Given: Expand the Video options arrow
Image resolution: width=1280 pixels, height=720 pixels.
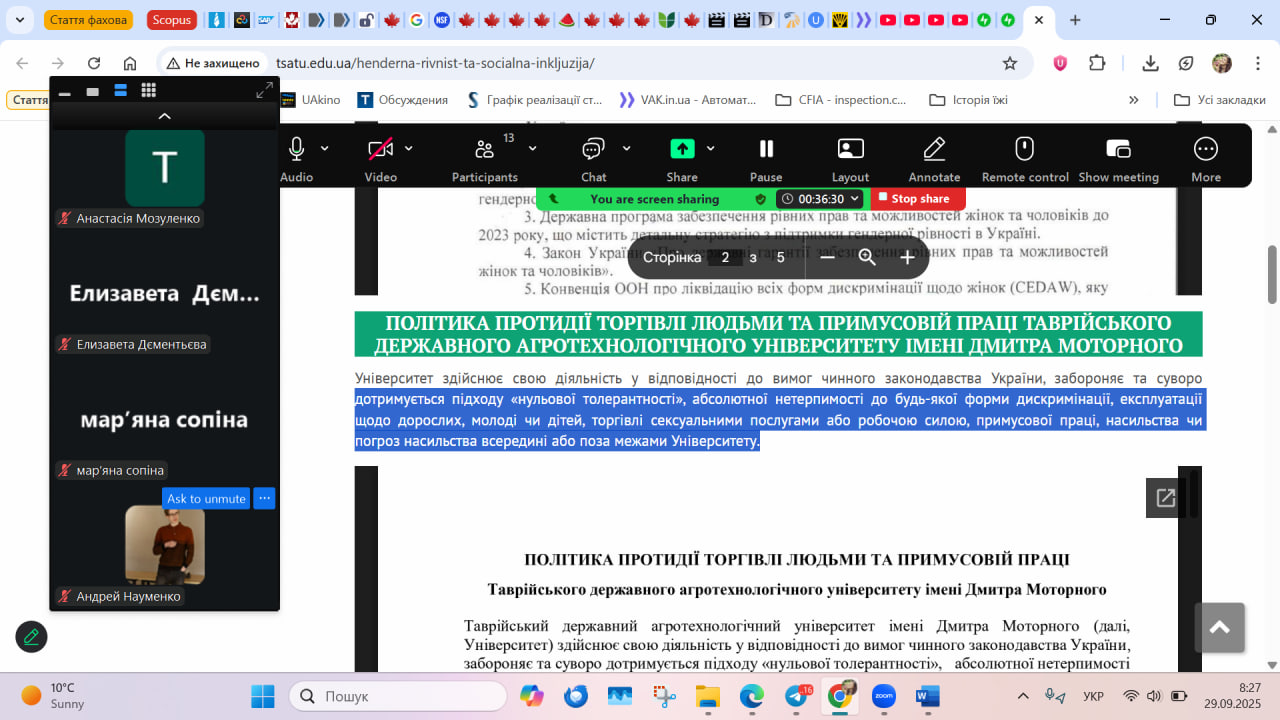Looking at the screenshot, I should 409,148.
